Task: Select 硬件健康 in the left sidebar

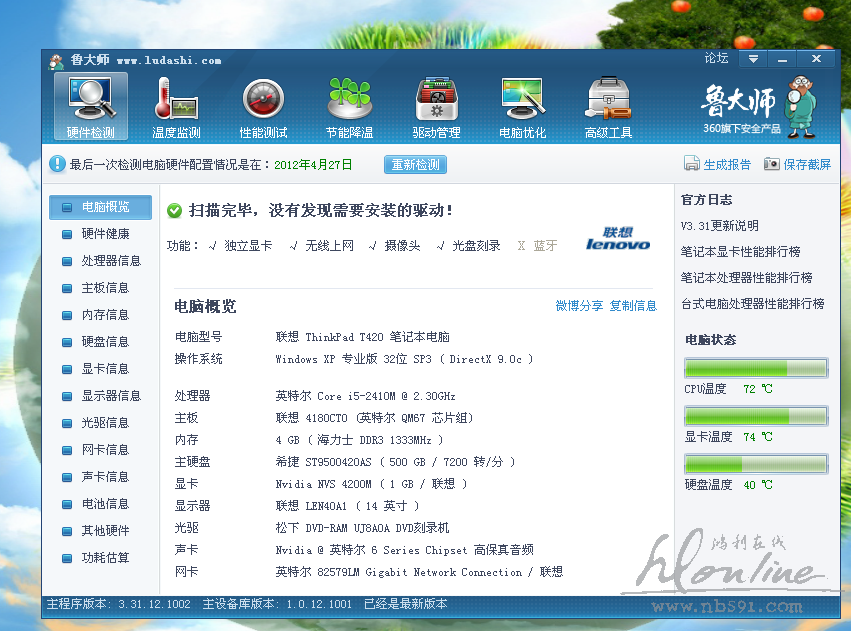Action: pos(104,234)
